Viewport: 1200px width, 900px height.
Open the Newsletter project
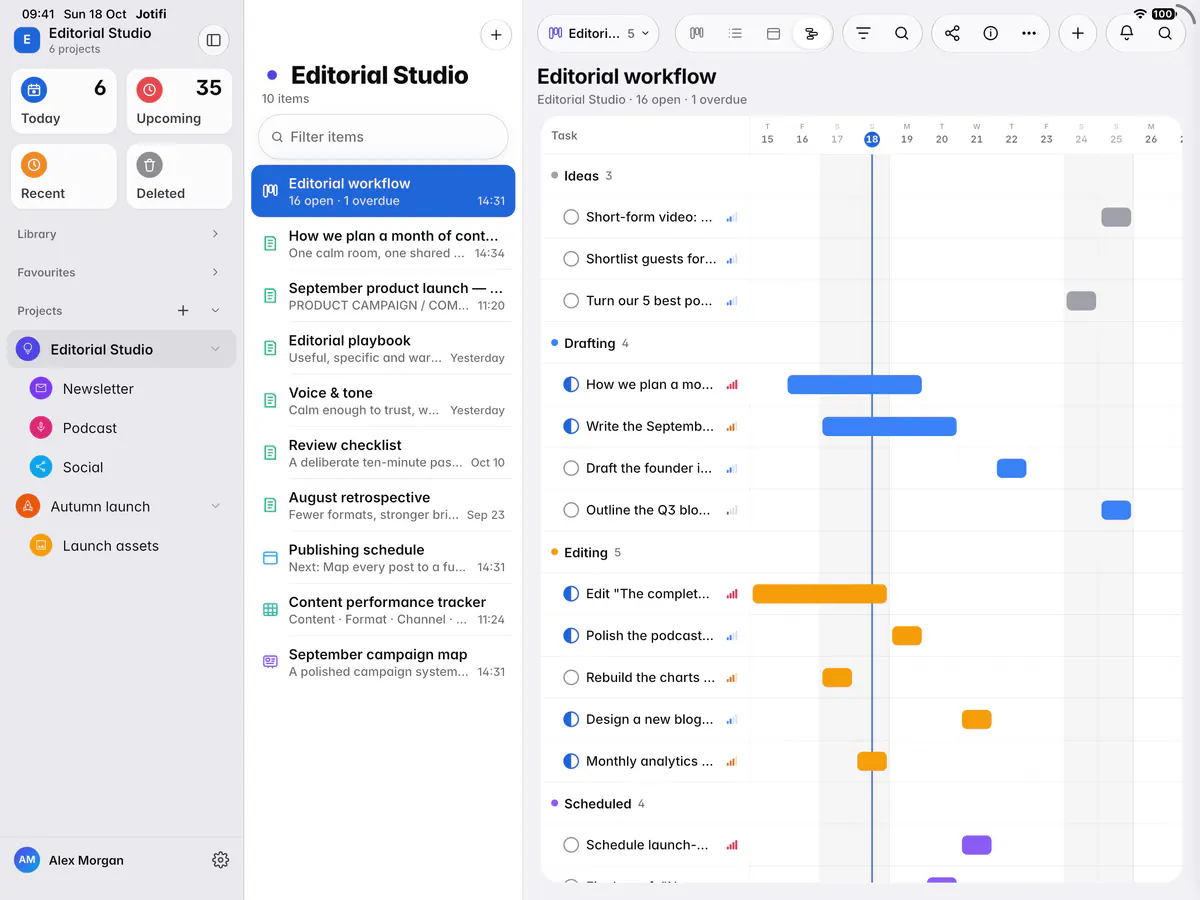(x=122, y=389)
